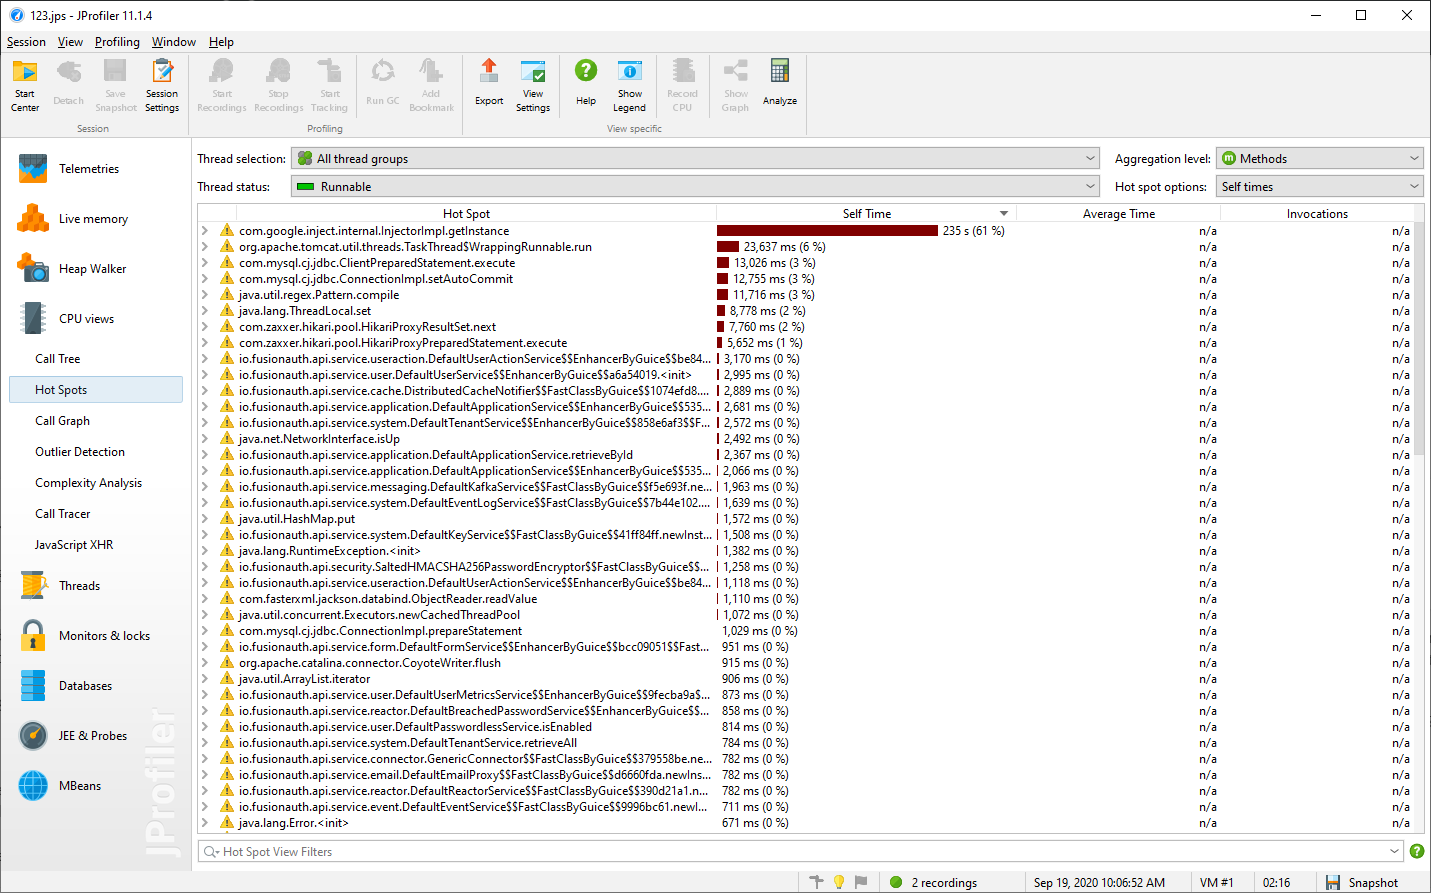Click the Snapshot indicator in the status bar
The image size is (1431, 893).
pos(1362,882)
